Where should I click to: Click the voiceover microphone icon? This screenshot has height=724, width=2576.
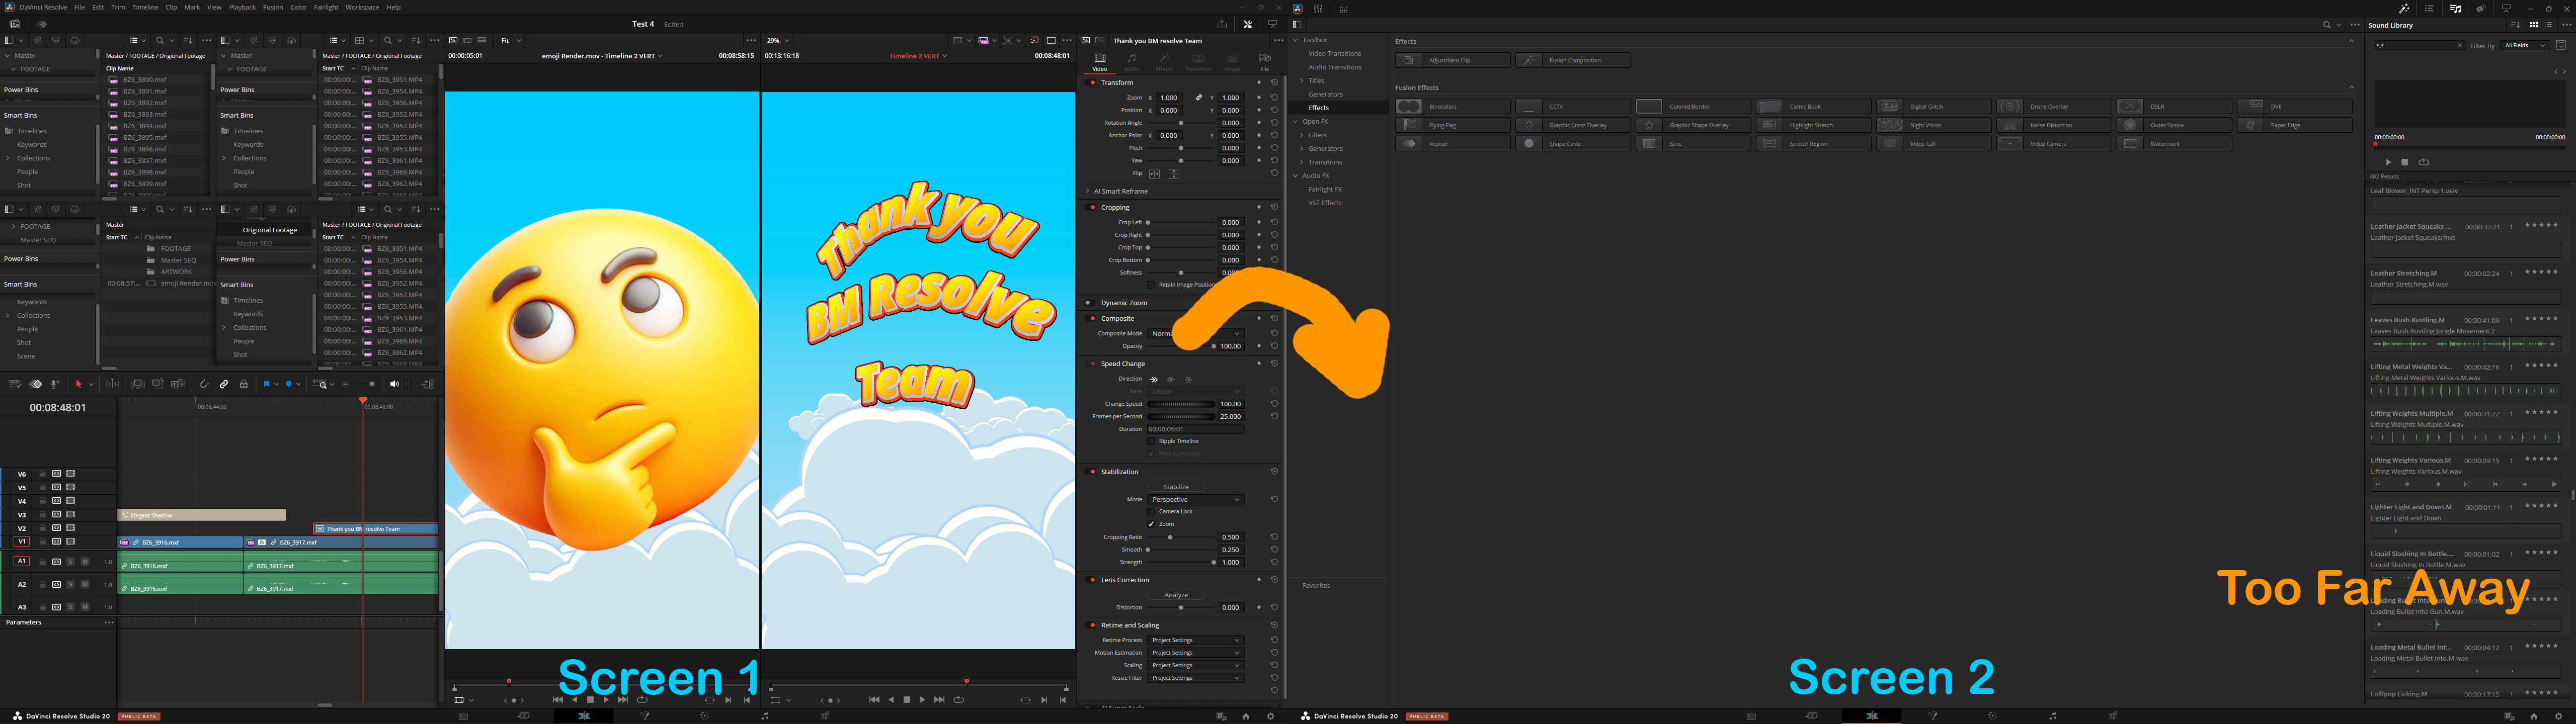coord(55,384)
